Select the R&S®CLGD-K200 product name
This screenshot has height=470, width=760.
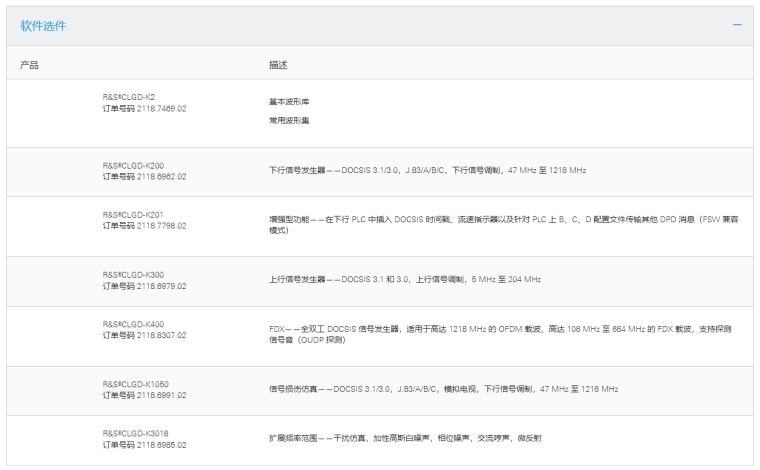point(133,165)
